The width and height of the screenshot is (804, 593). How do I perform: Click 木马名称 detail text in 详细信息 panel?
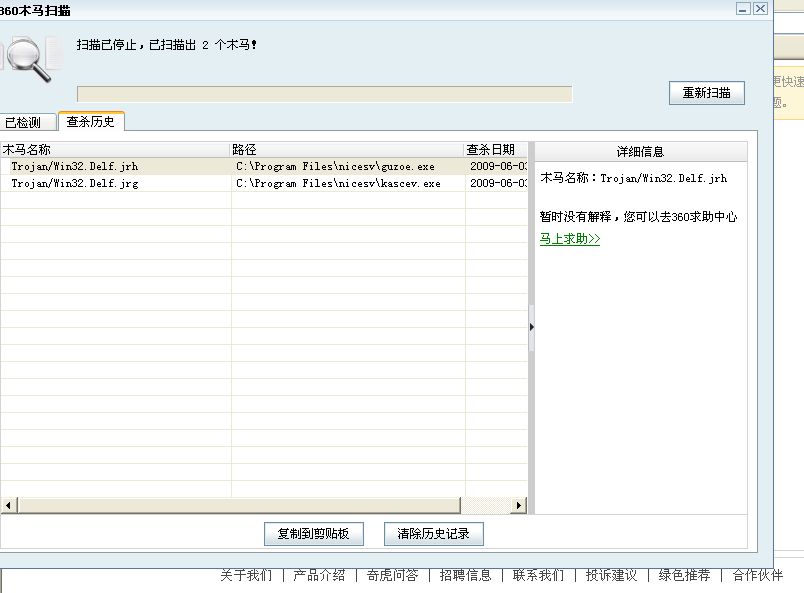634,178
